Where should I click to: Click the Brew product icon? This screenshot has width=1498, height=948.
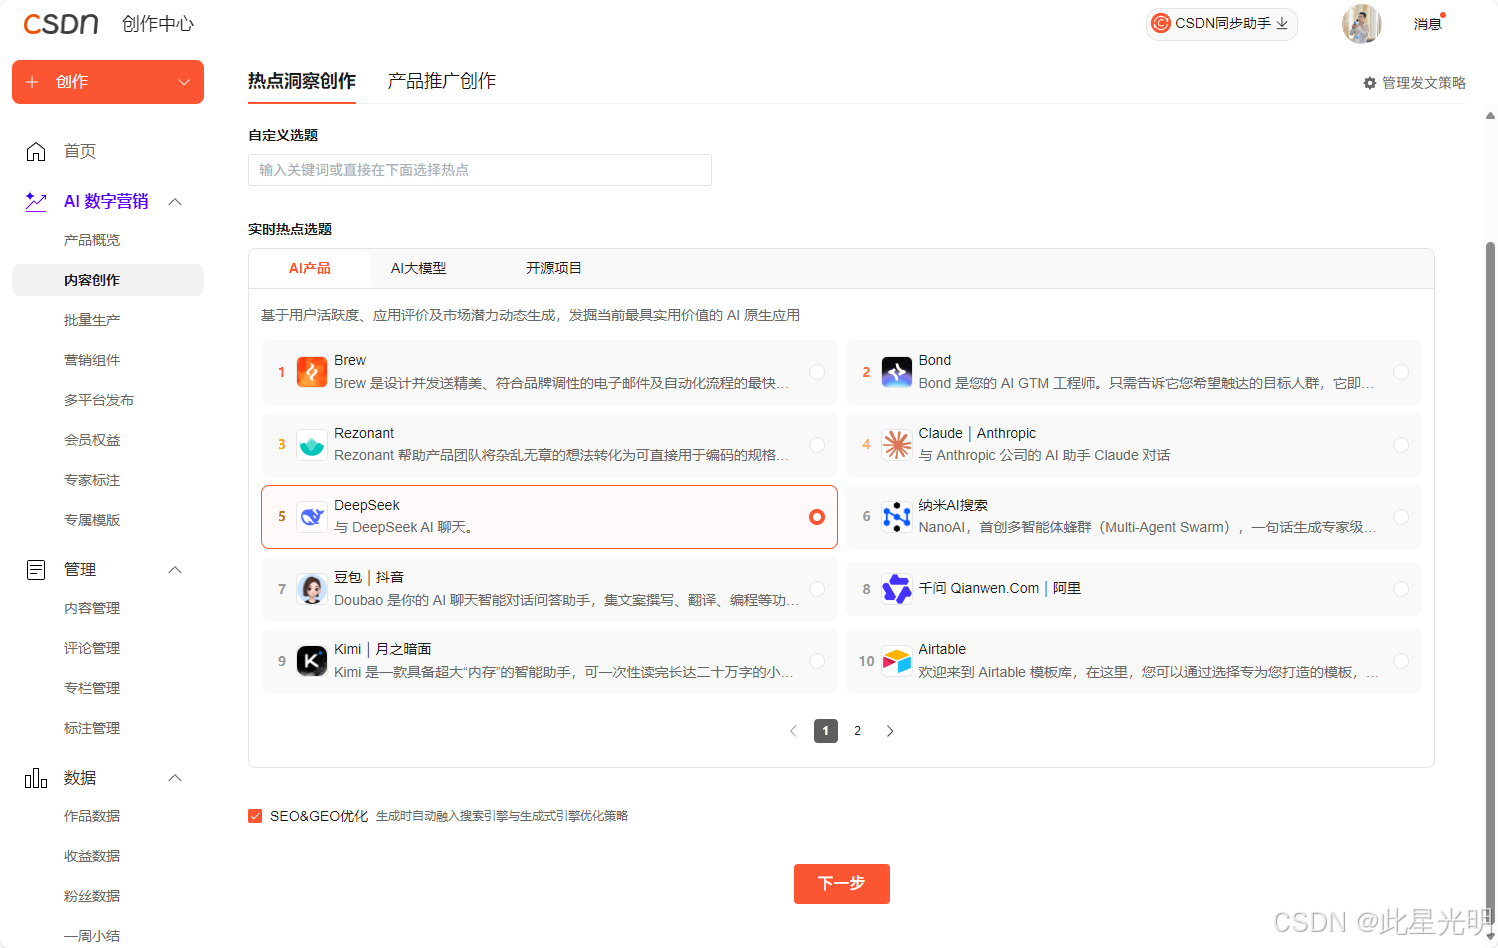coord(312,372)
